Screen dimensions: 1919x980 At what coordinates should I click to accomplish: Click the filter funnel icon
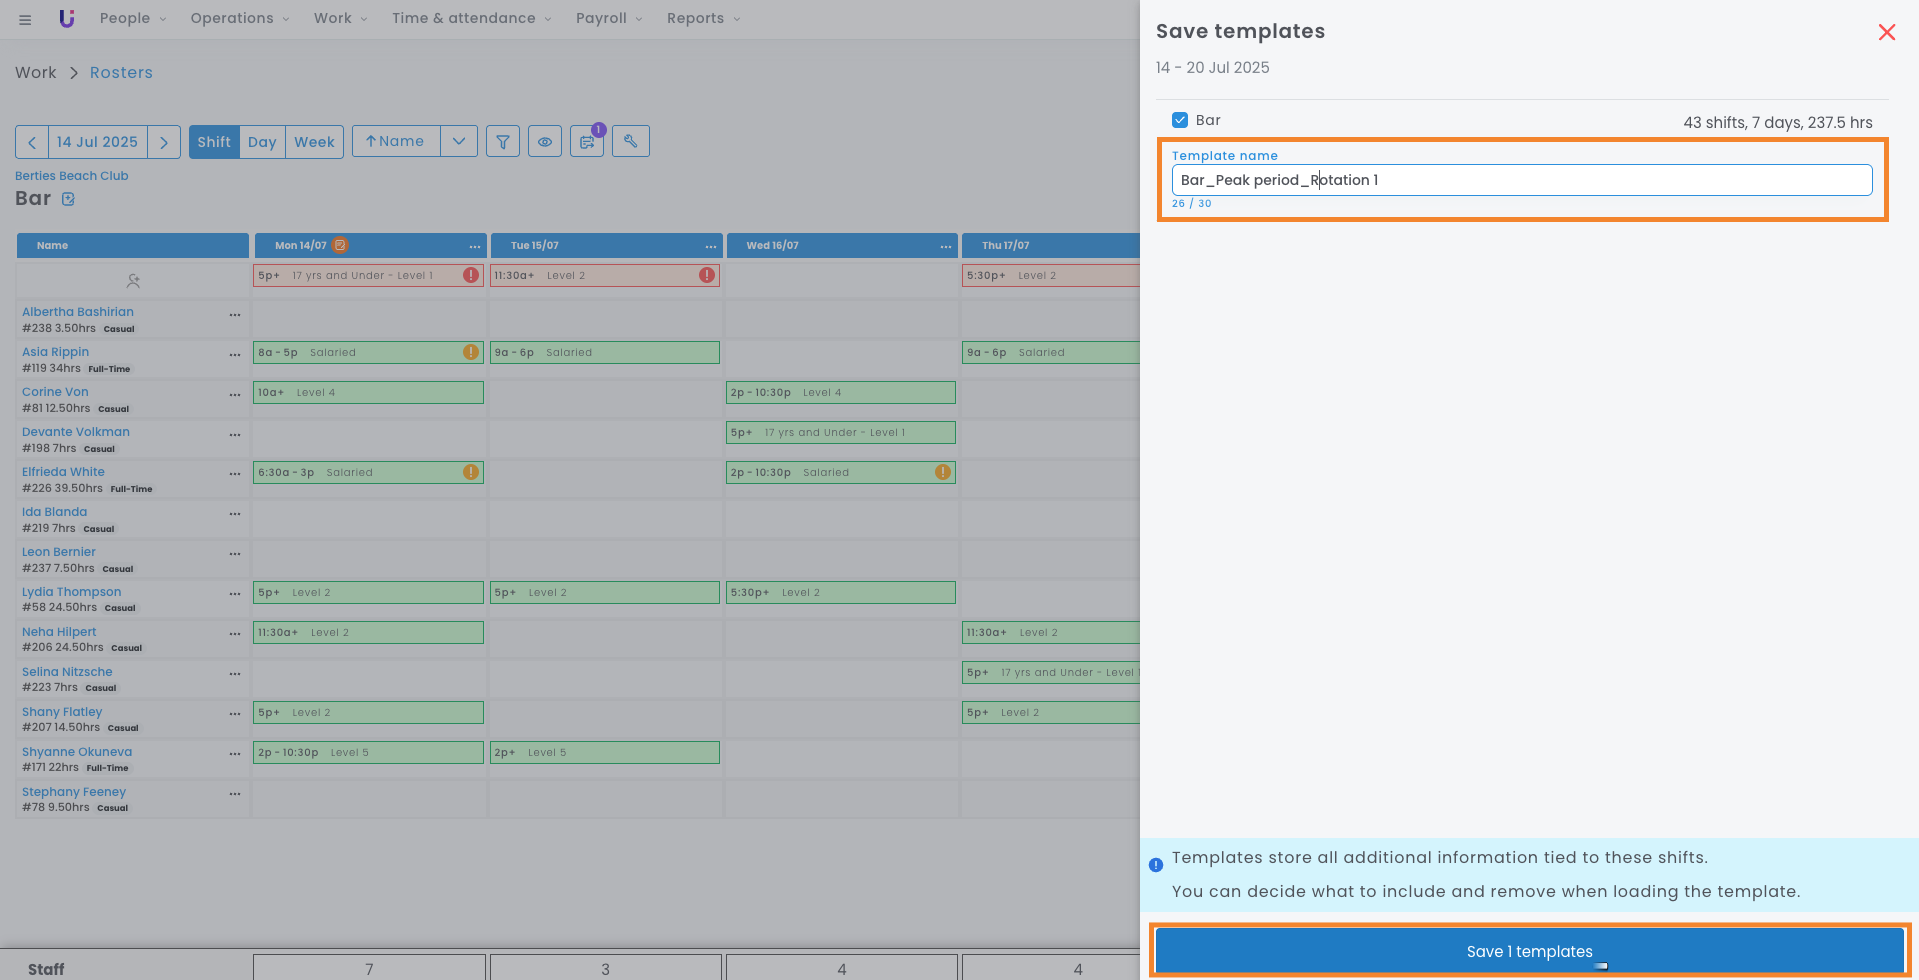pyautogui.click(x=503, y=142)
